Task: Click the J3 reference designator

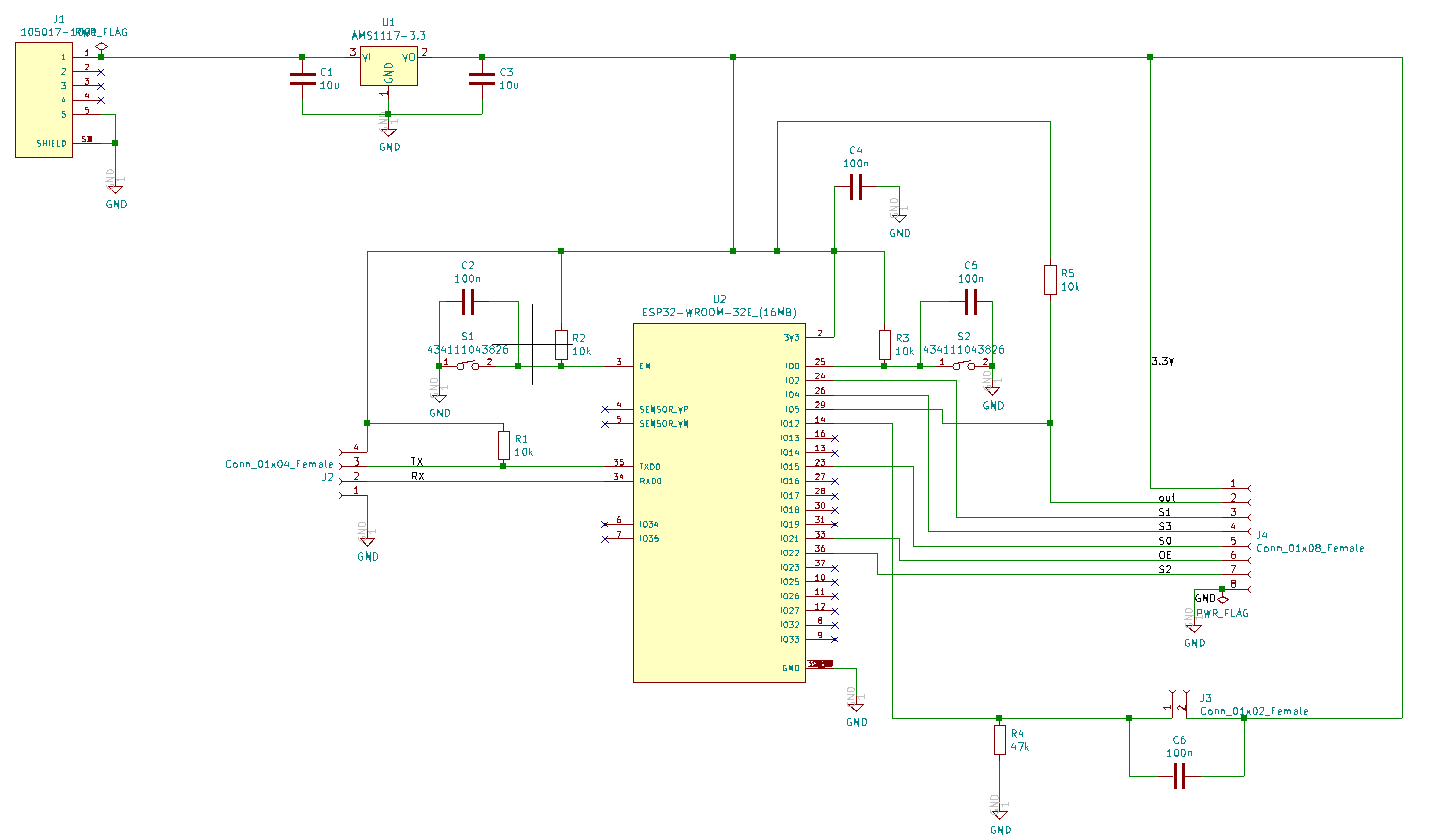Action: pos(1206,698)
